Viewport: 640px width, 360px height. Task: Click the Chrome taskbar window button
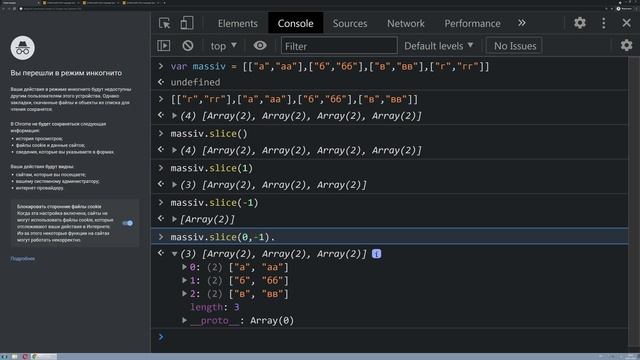click(x=44, y=356)
